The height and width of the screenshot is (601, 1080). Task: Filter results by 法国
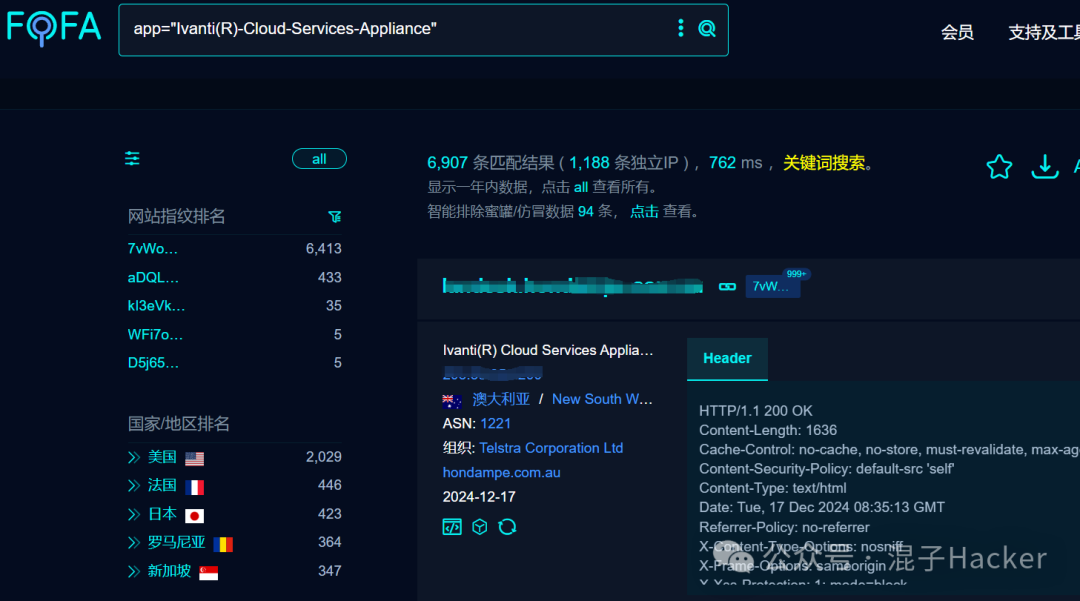(162, 486)
